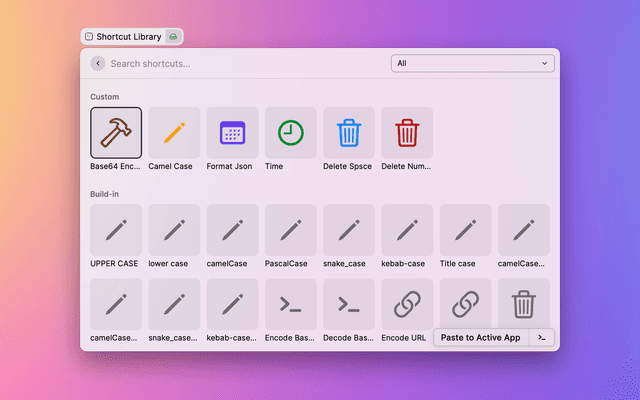Click the Paste to Active App button
640x400 pixels.
coord(480,338)
